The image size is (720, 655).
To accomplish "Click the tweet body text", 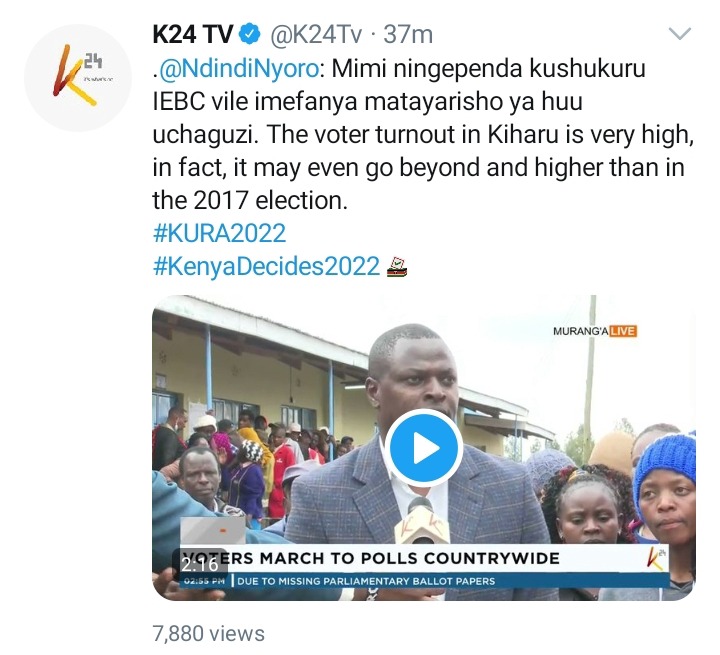I will click(423, 135).
